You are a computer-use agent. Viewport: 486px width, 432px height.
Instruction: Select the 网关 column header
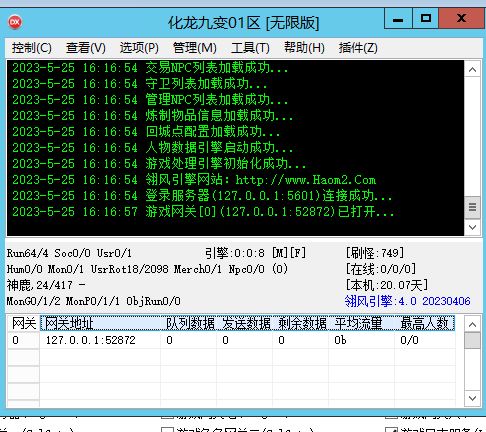[23, 323]
